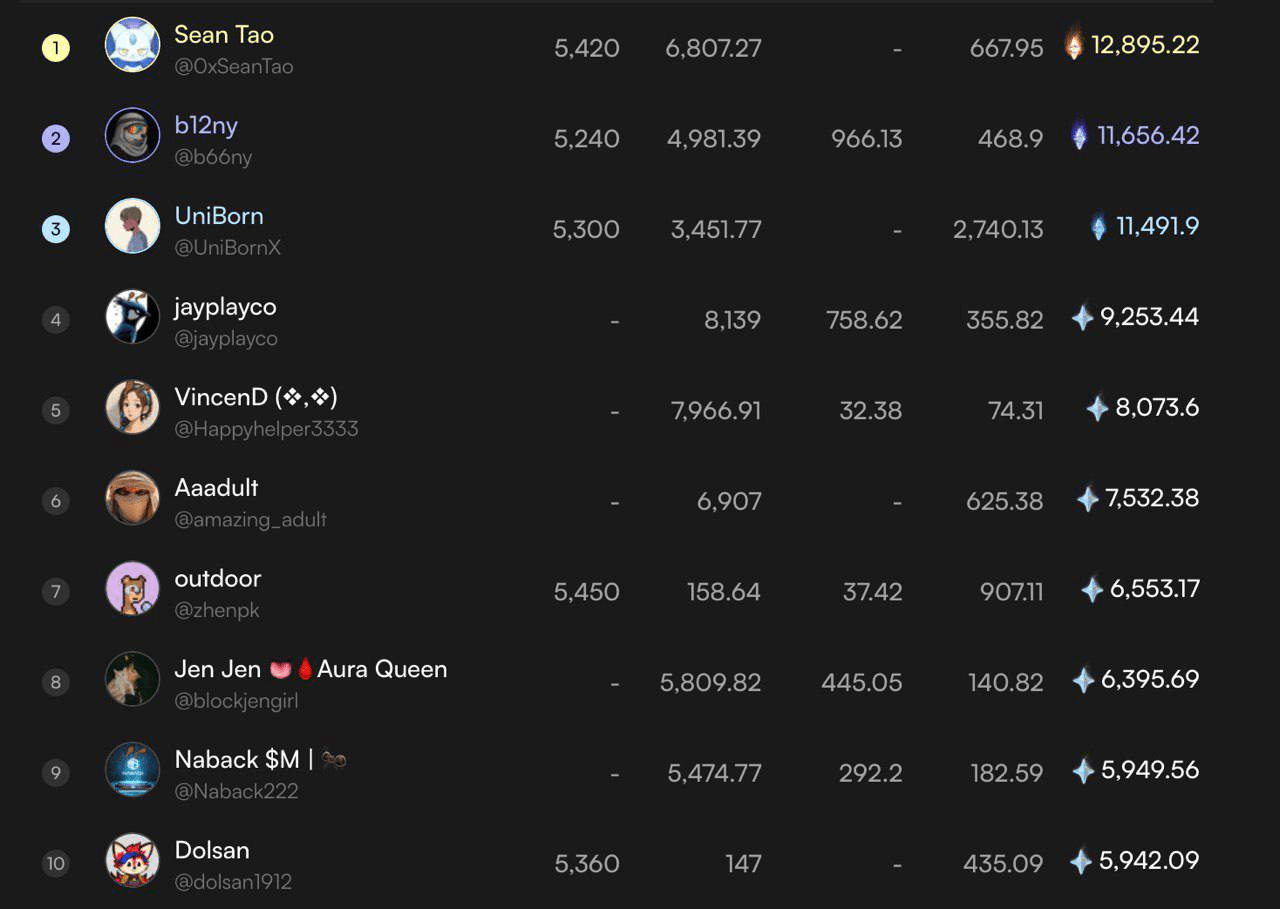1280x909 pixels.
Task: Click the gold rank 1 badge
Action: [x=56, y=47]
